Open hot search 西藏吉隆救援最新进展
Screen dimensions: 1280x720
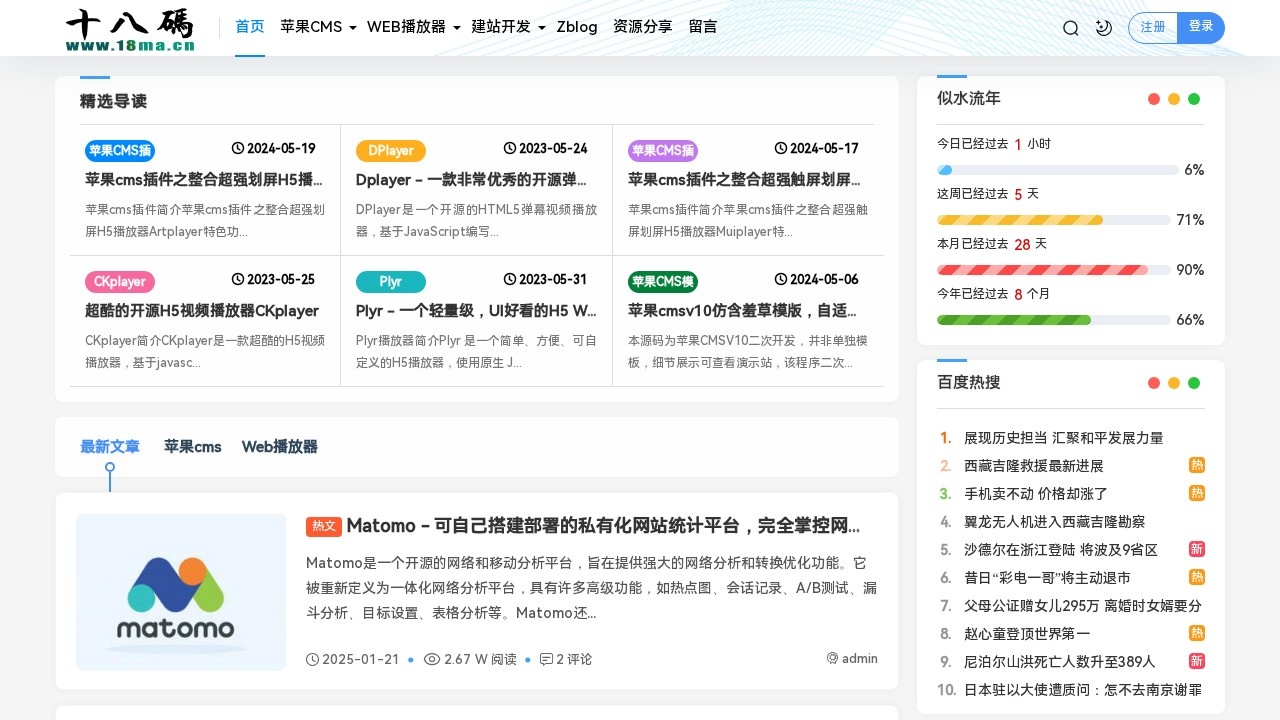pos(1034,466)
